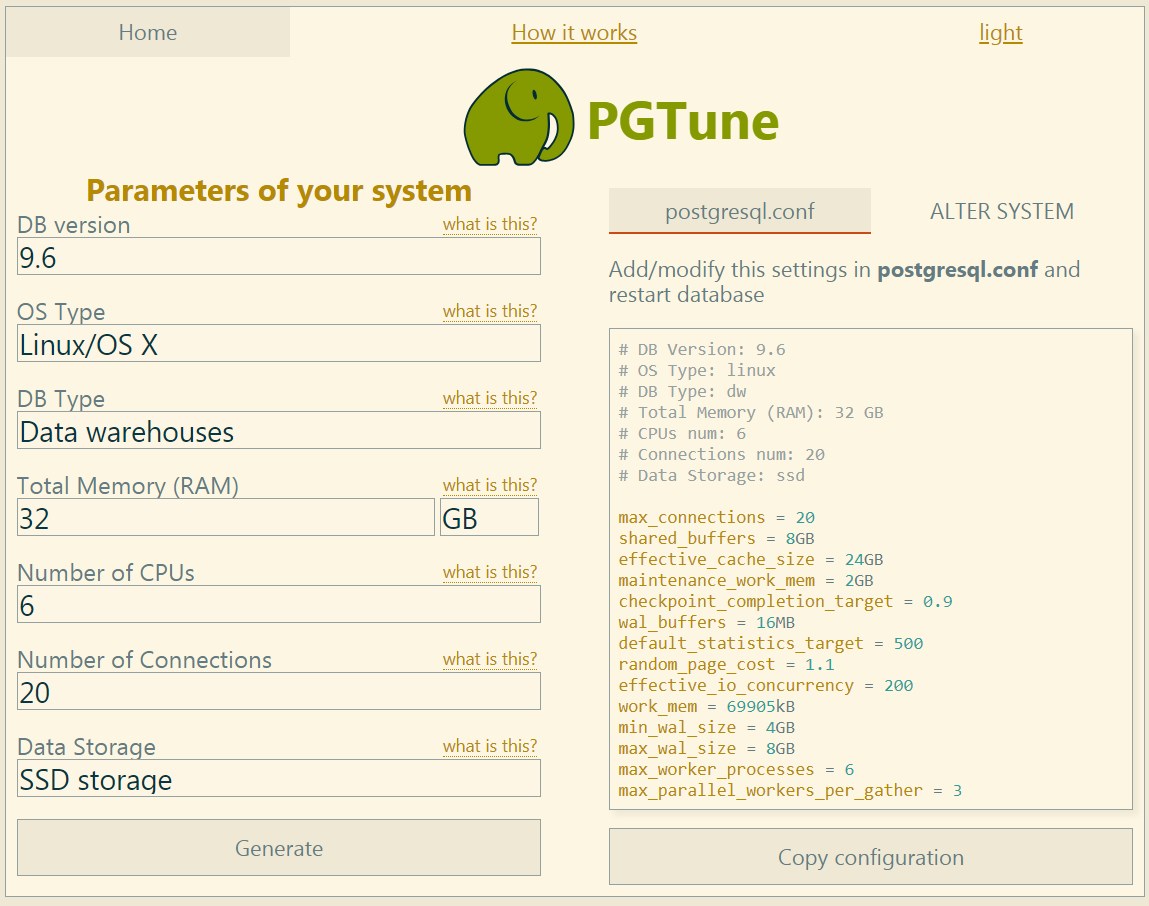1149x906 pixels.
Task: Open the Home tab
Action: [x=148, y=32]
